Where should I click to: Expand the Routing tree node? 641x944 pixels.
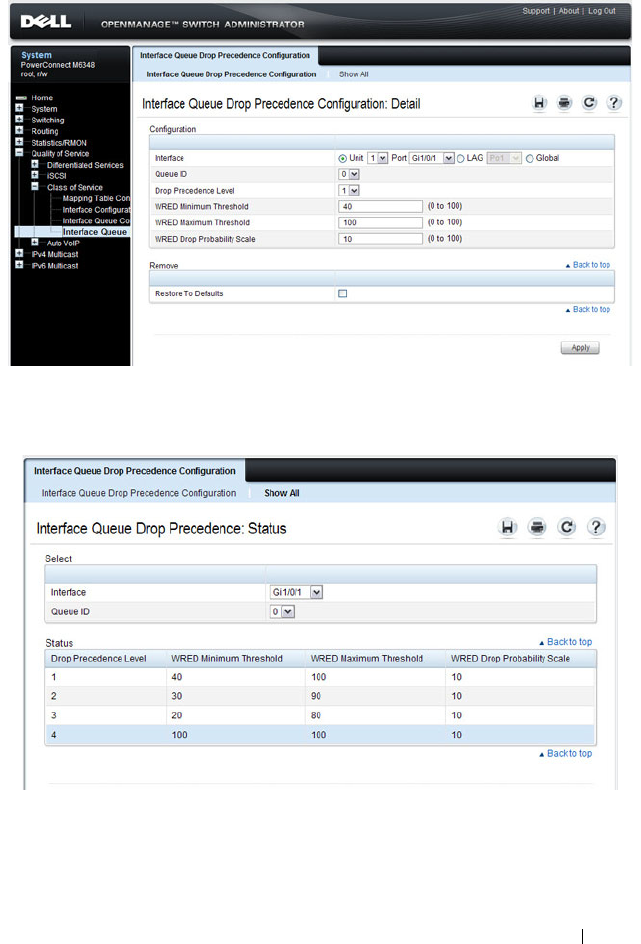click(x=19, y=130)
